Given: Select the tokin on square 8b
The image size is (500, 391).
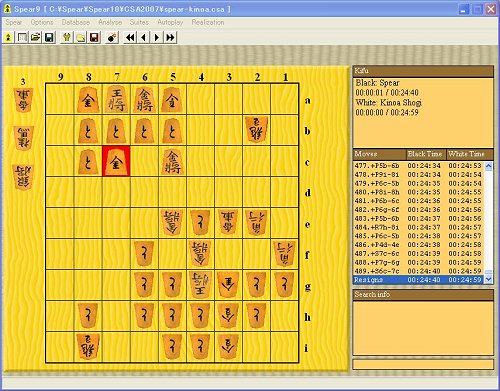Looking at the screenshot, I should 88,130.
